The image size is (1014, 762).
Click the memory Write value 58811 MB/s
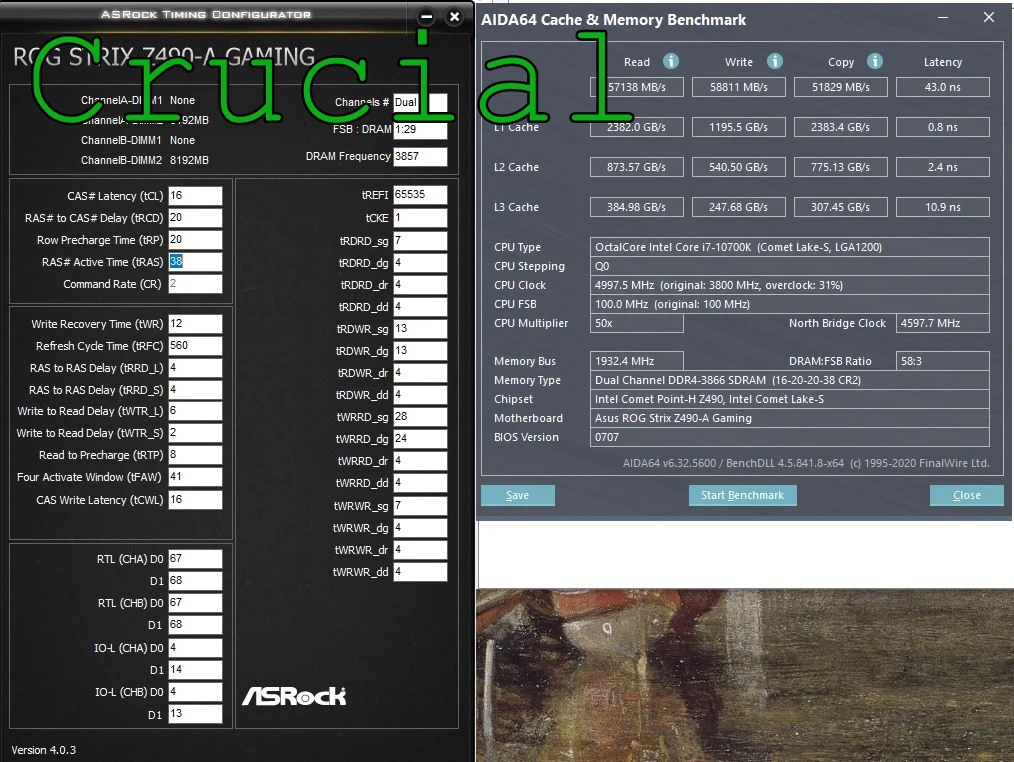[739, 87]
